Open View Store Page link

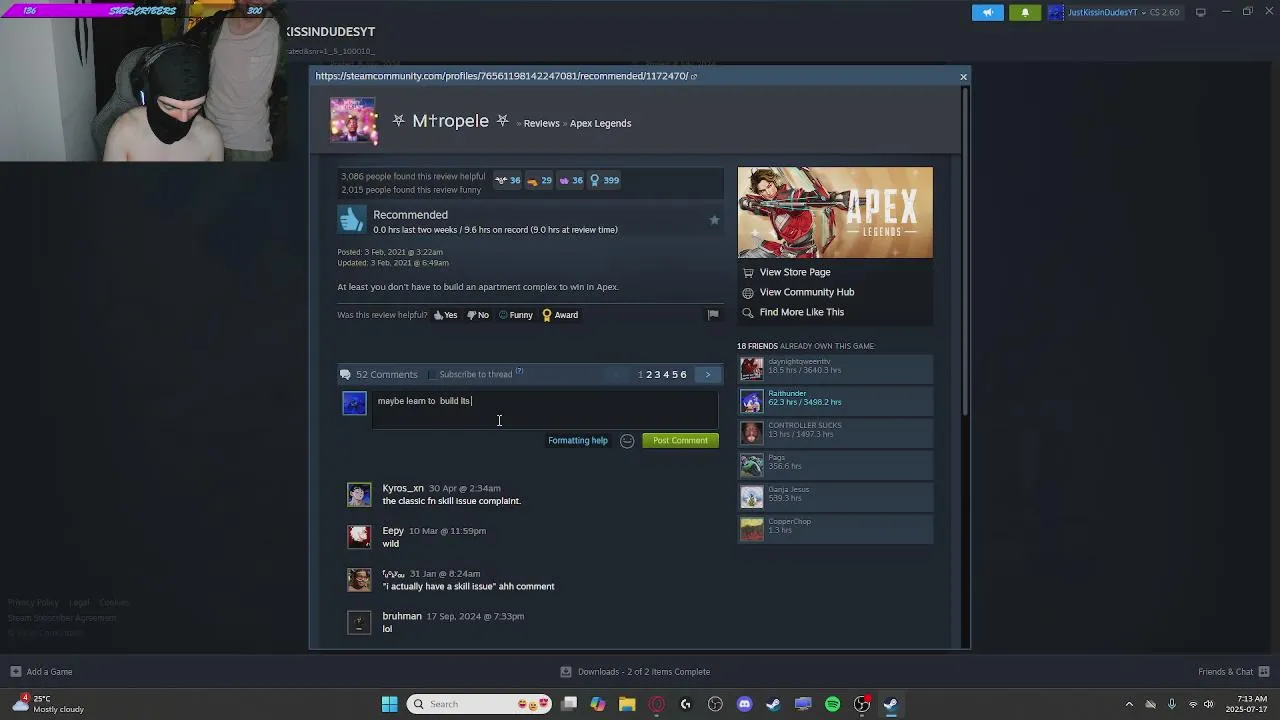(794, 272)
